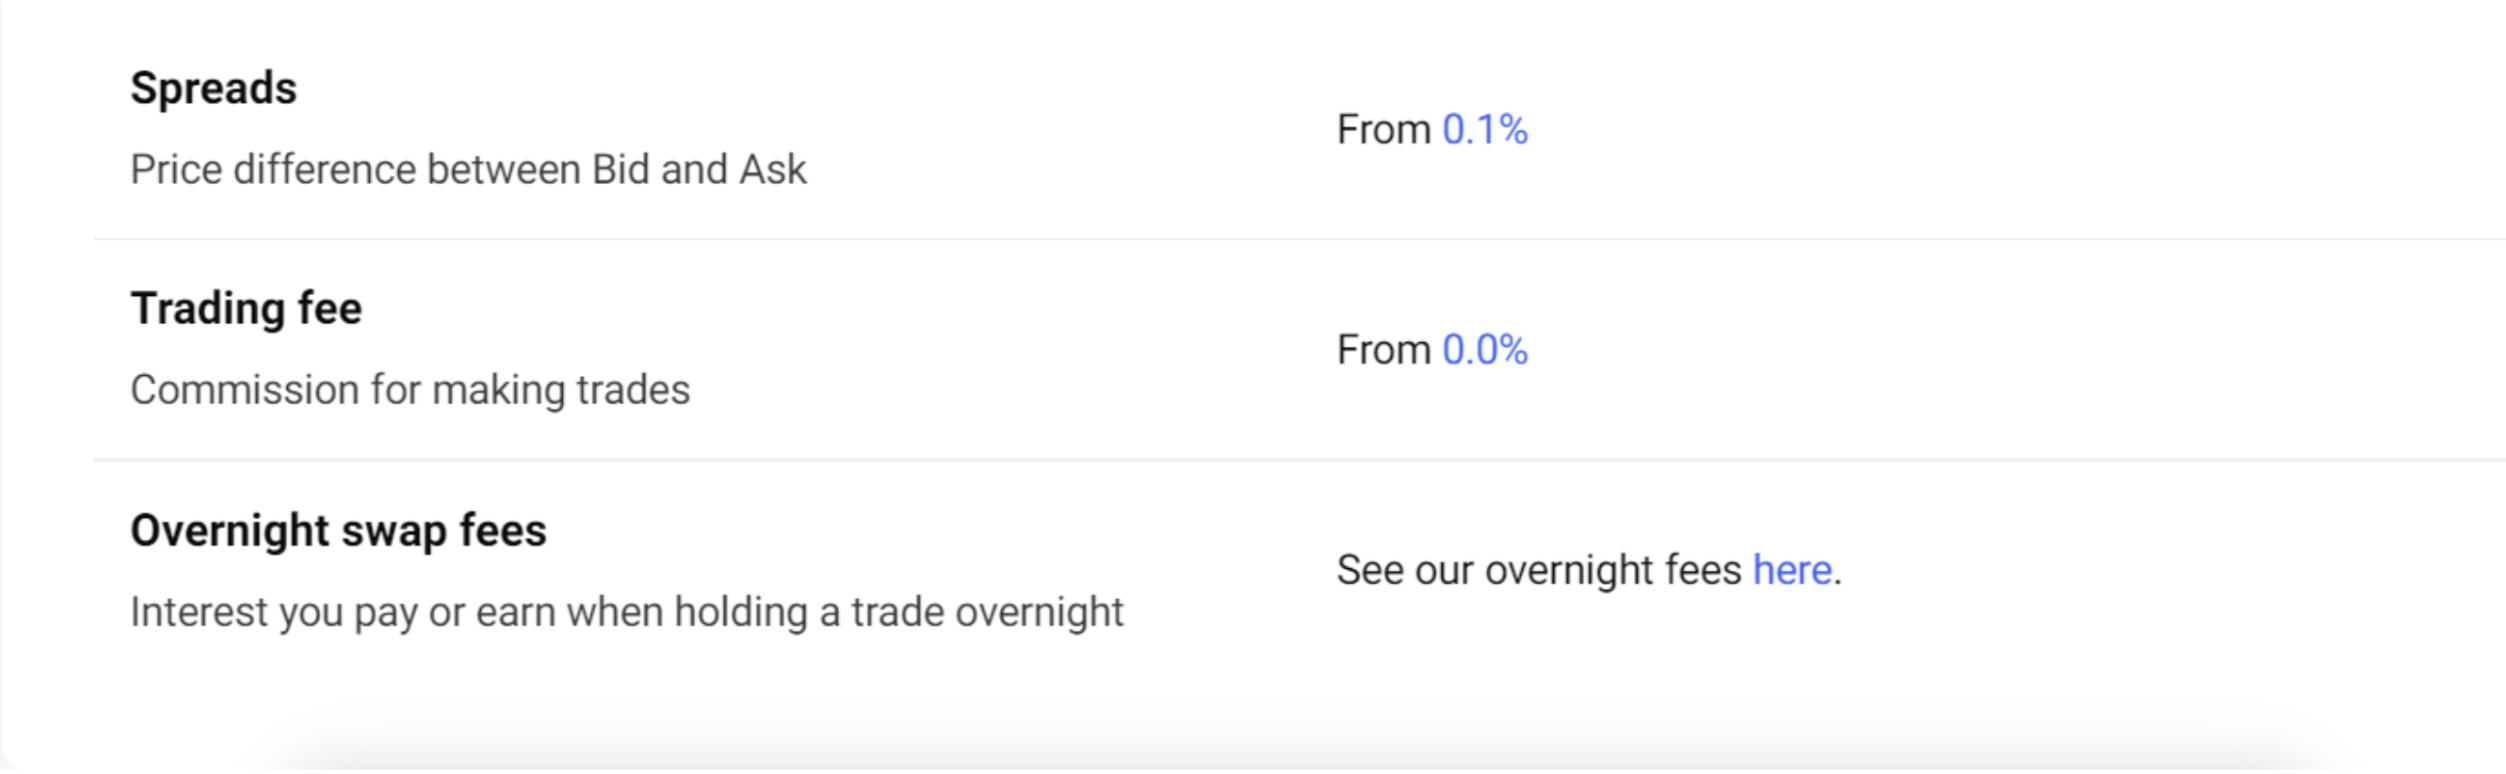Click the 'See our overnight fees' text
This screenshot has width=2506, height=774.
(1539, 570)
